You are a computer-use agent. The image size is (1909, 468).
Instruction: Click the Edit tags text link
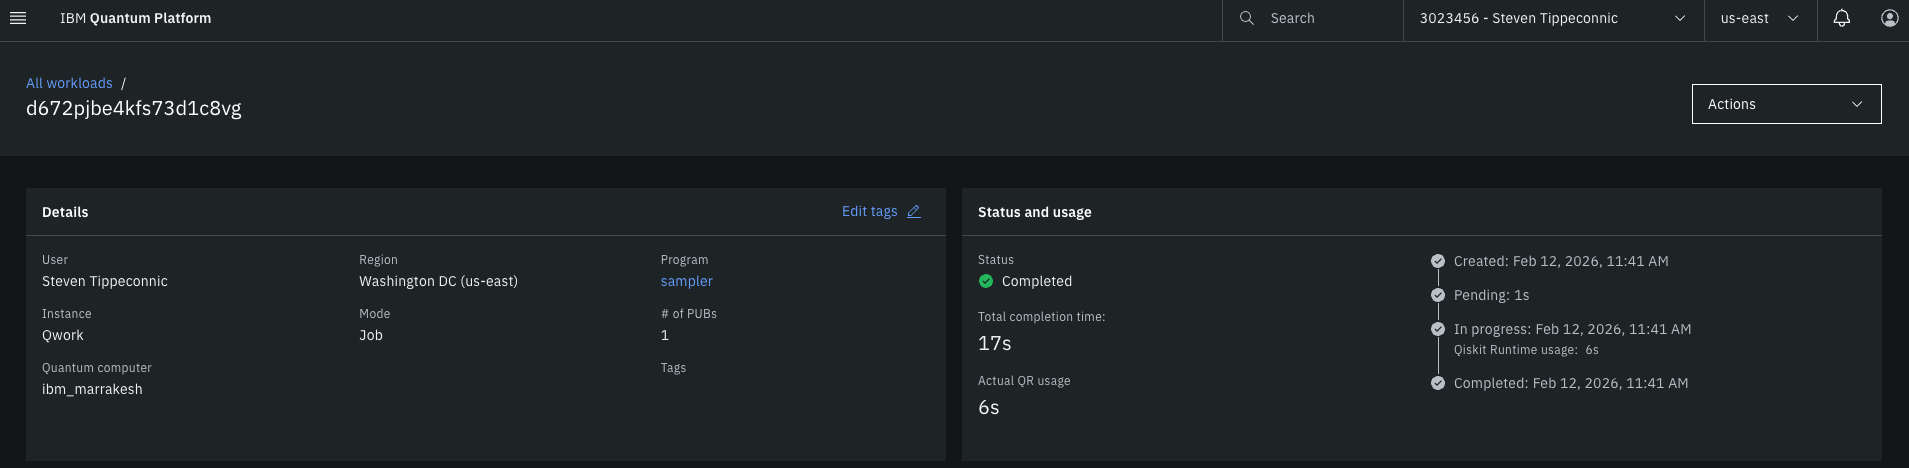click(x=869, y=212)
